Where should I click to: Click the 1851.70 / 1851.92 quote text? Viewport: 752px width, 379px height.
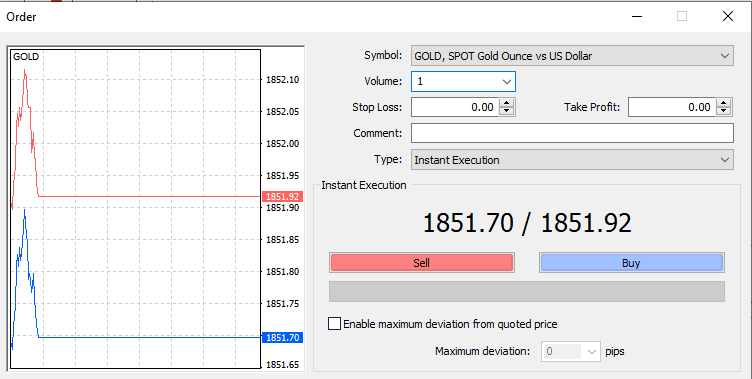coord(527,223)
